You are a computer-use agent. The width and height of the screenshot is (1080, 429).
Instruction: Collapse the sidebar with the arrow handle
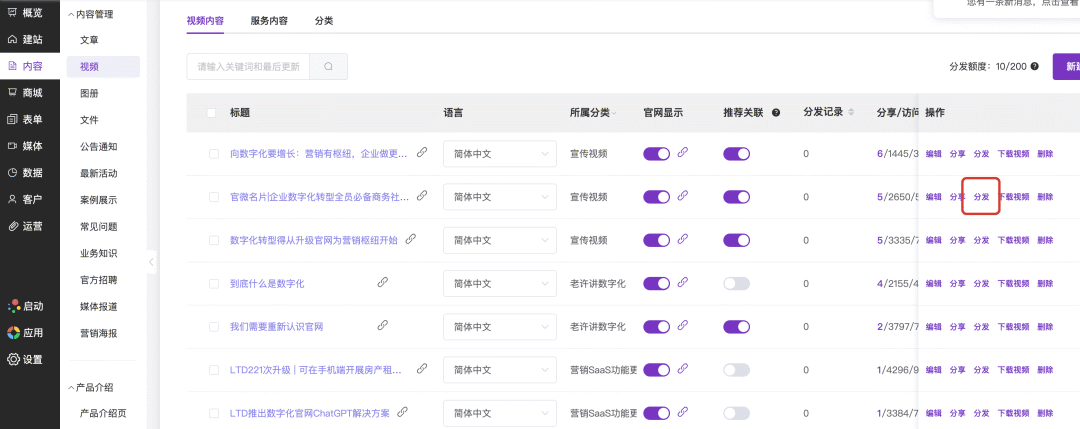[151, 262]
